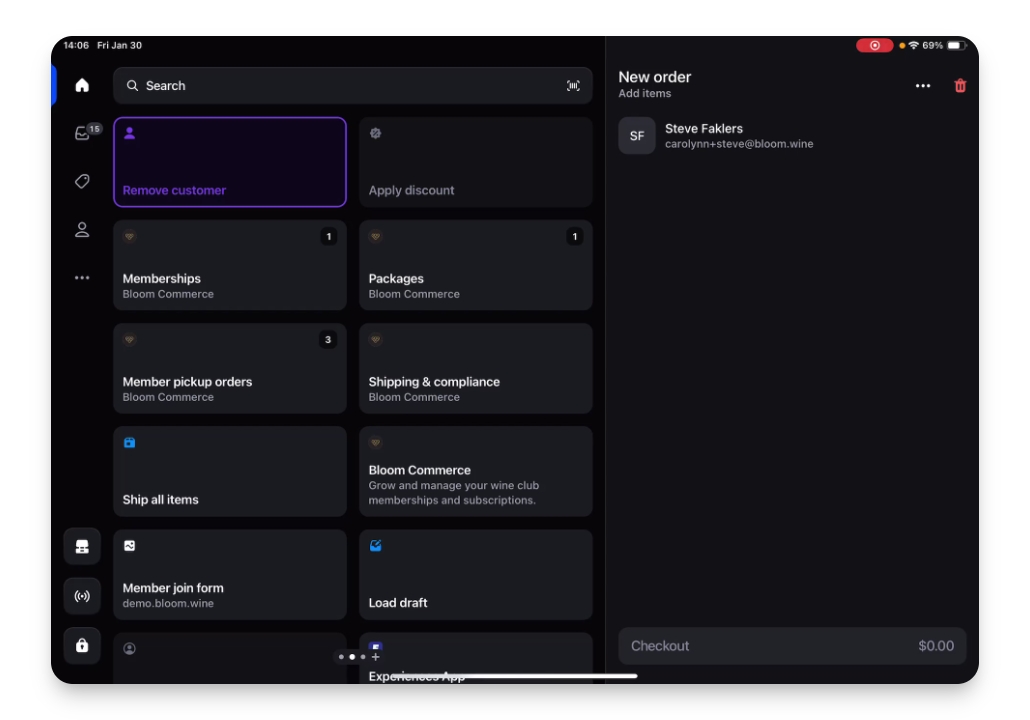This screenshot has width=1030, height=720.
Task: Lock the POS with padlock icon
Action: 82,645
